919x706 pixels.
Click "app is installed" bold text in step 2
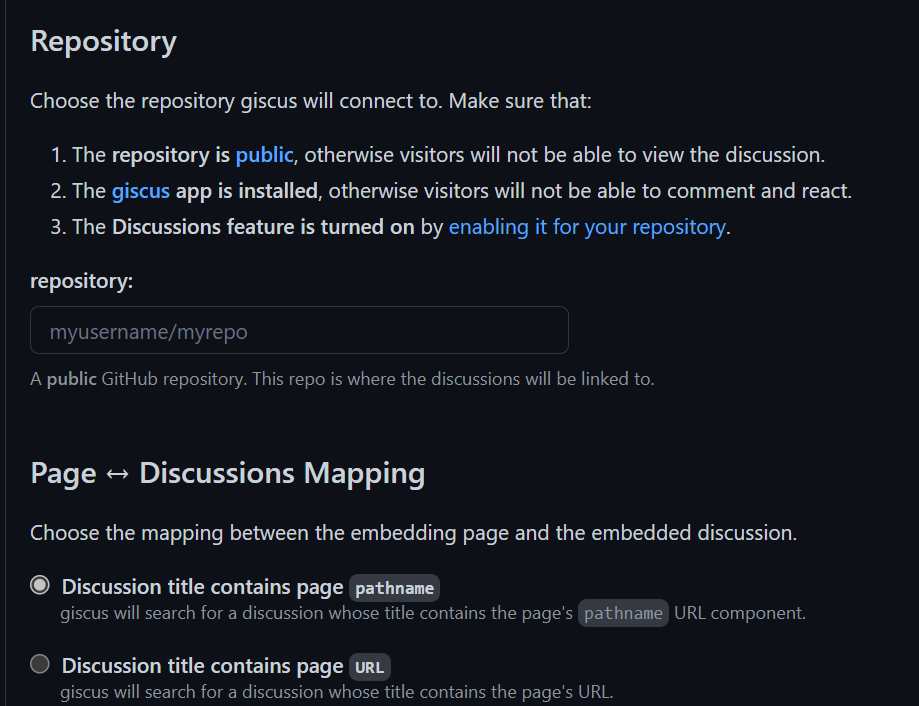(246, 191)
